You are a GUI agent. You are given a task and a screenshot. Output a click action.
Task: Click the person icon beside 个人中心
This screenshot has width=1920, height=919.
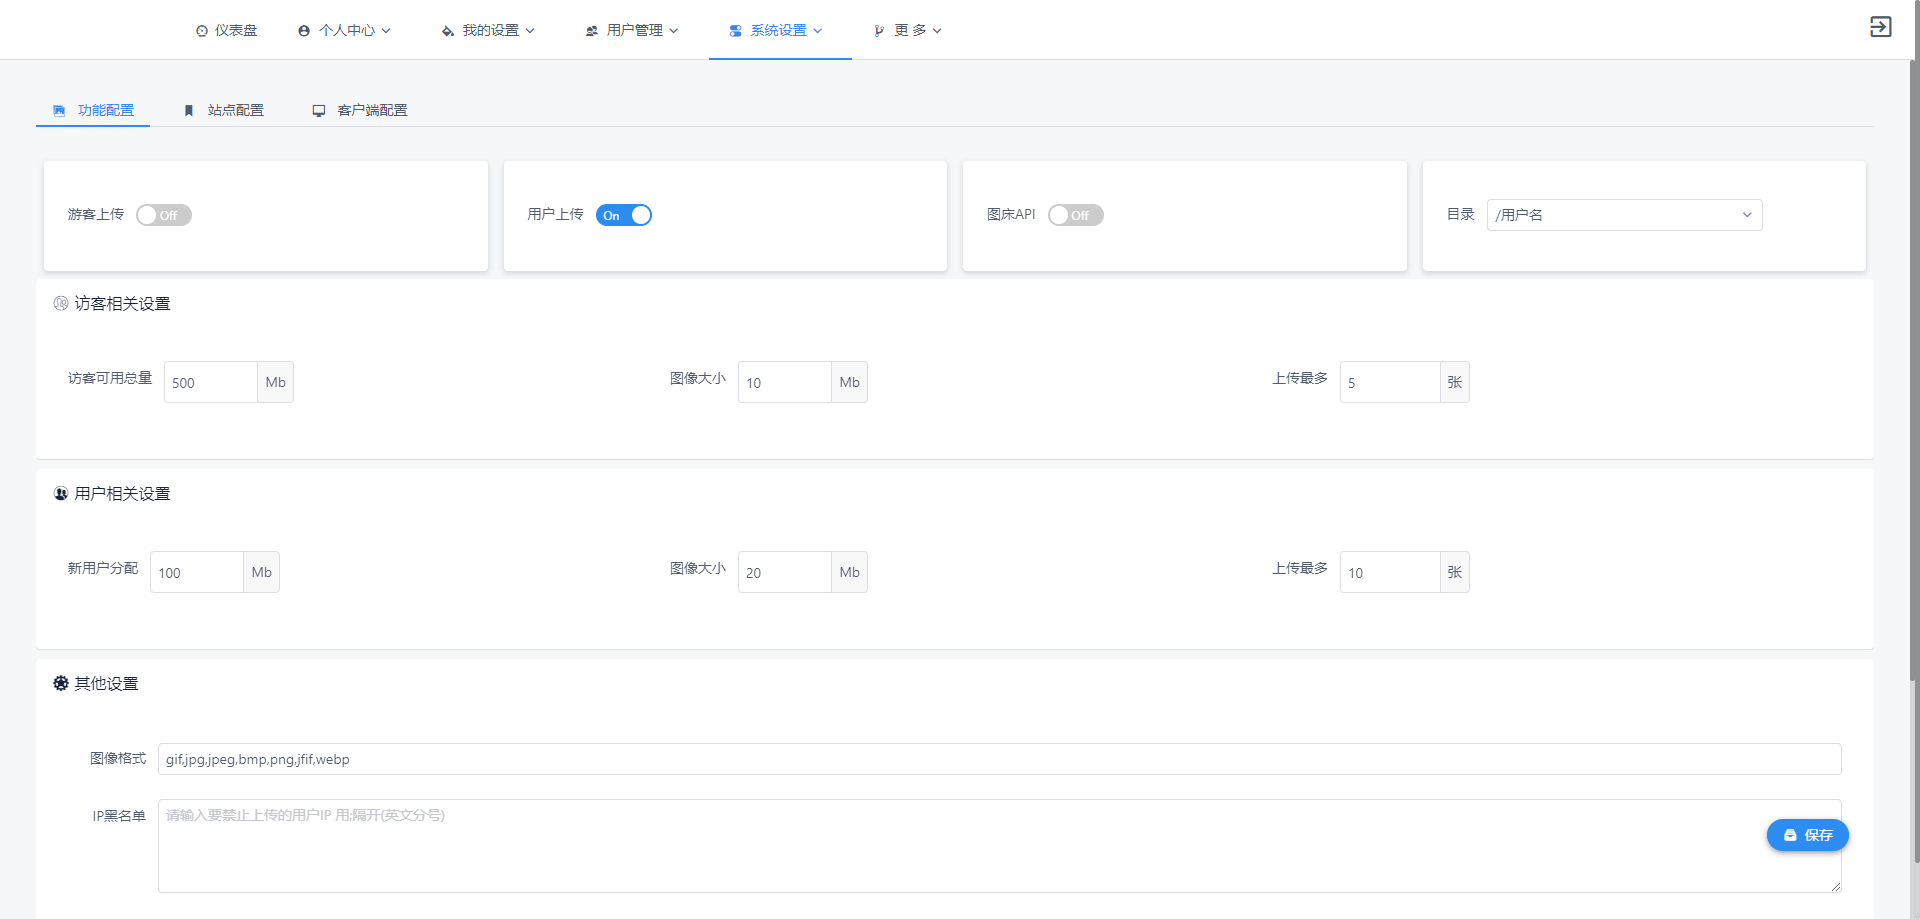tap(304, 31)
